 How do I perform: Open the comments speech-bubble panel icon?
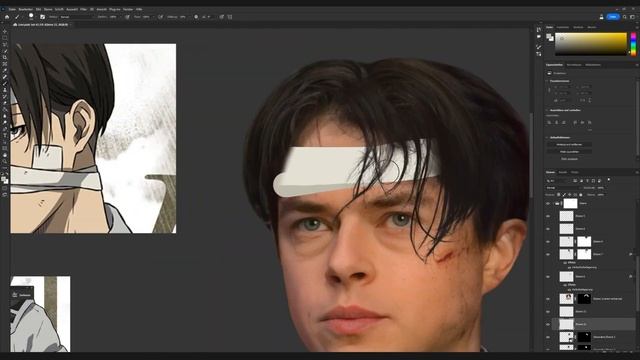point(539,37)
